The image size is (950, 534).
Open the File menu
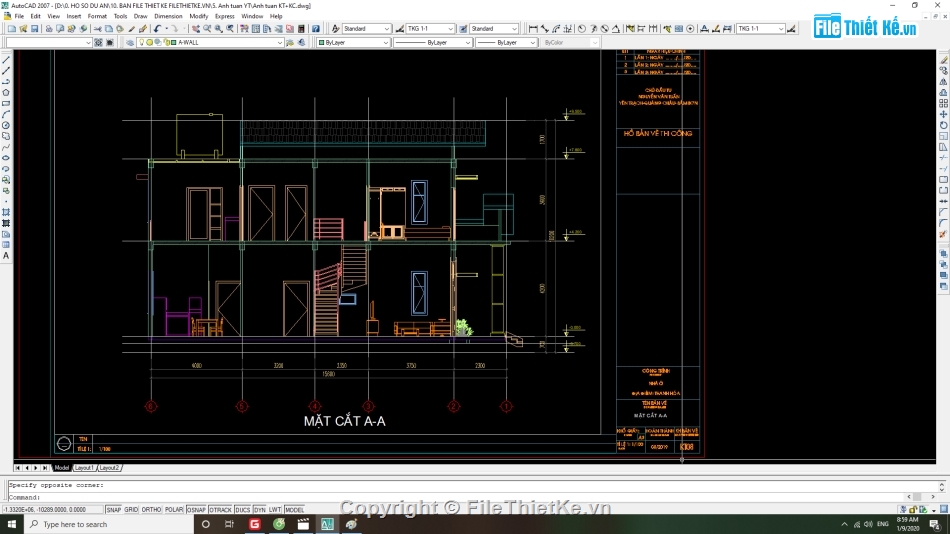point(19,16)
